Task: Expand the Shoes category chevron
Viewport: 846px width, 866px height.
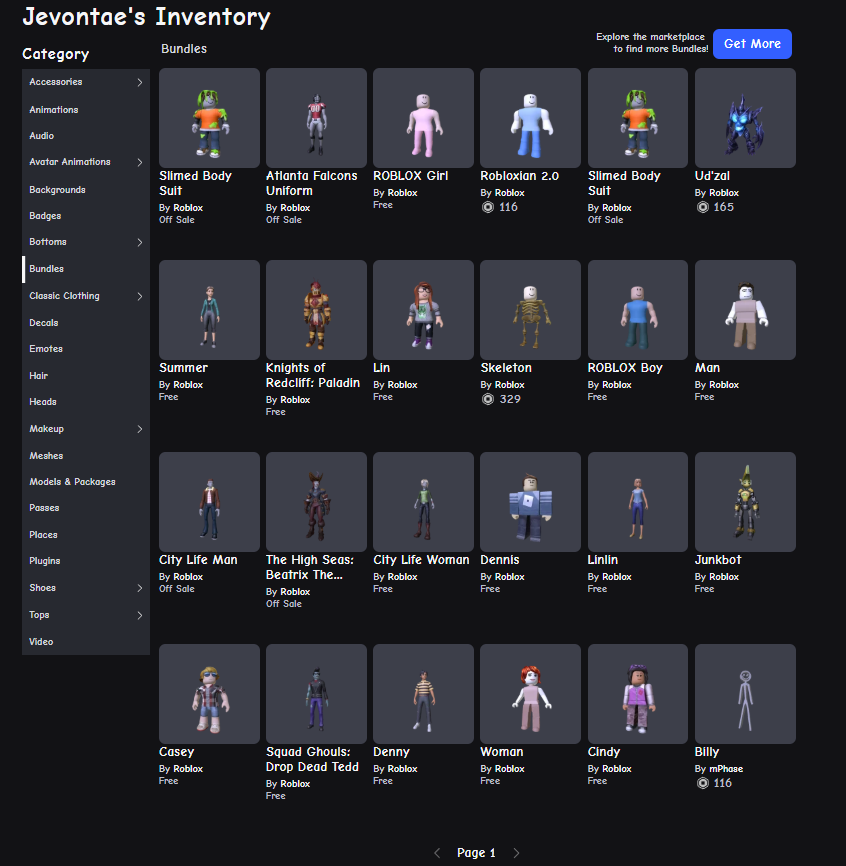Action: pyautogui.click(x=140, y=588)
